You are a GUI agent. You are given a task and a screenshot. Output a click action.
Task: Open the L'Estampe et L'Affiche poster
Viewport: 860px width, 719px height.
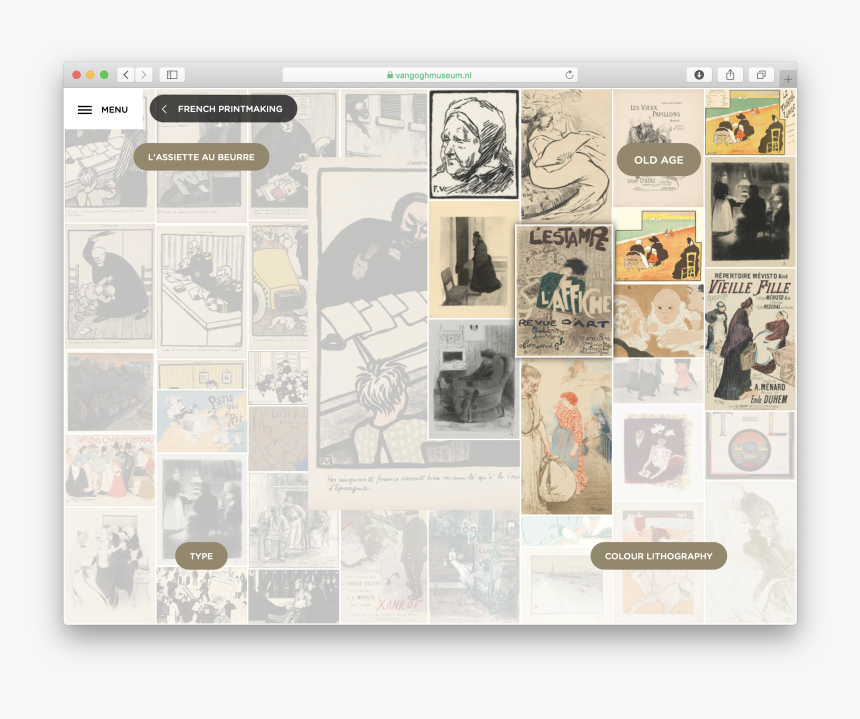[x=564, y=291]
